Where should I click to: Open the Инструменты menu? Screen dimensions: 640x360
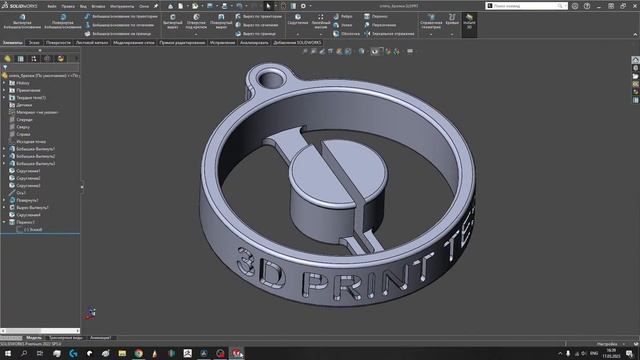[122, 6]
